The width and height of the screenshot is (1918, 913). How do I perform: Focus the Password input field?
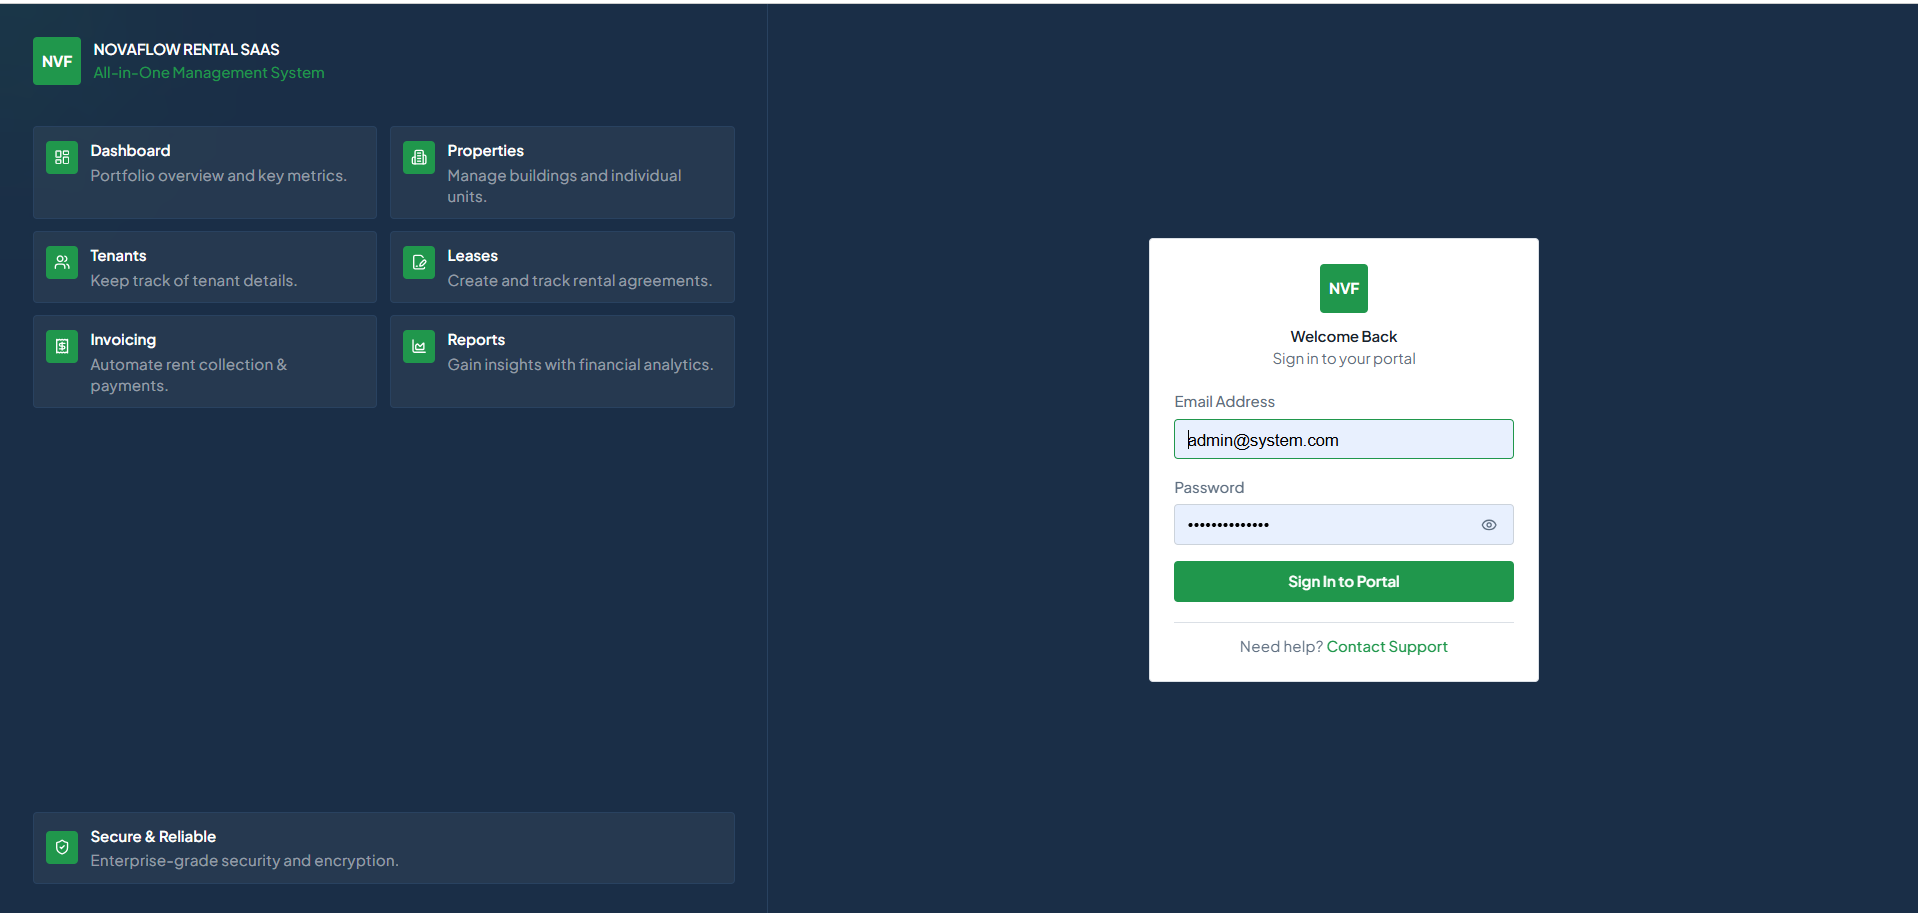click(x=1344, y=525)
